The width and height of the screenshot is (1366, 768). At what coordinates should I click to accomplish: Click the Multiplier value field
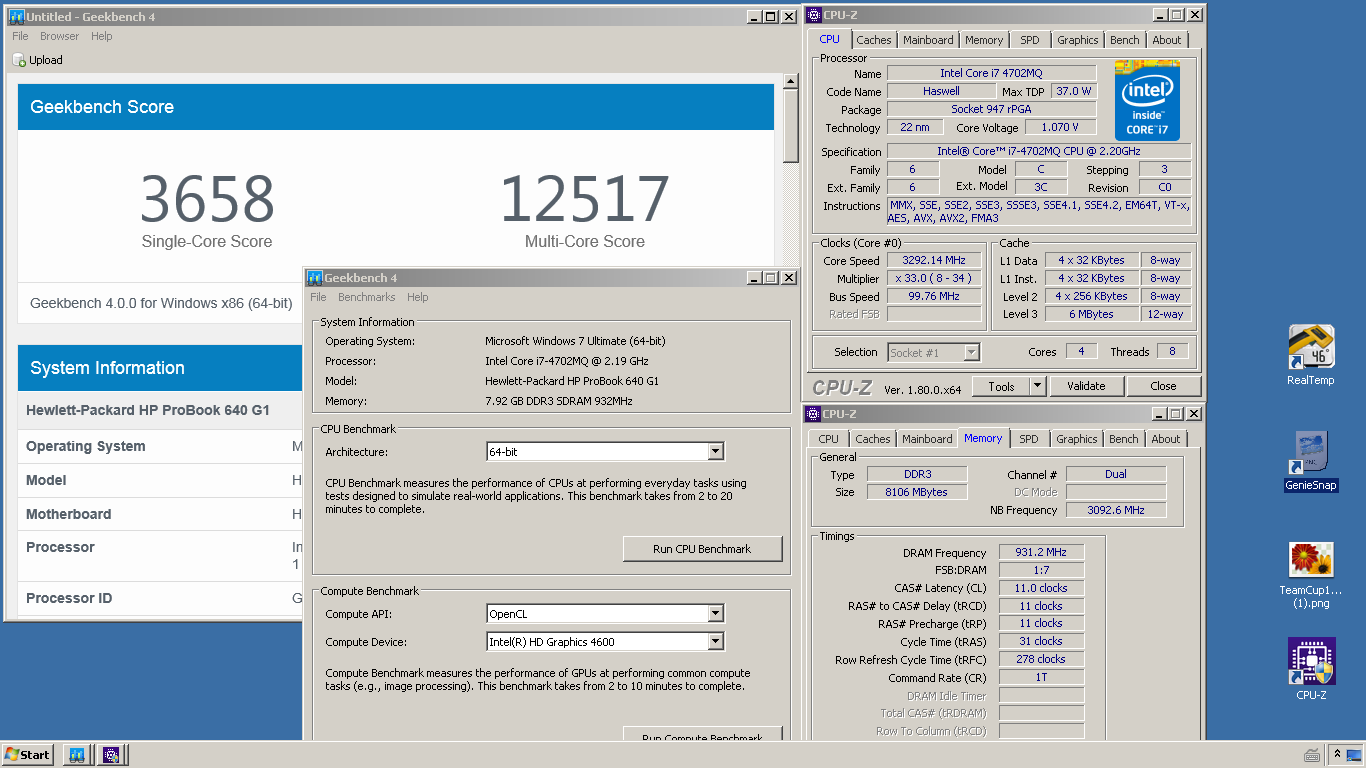click(x=935, y=279)
